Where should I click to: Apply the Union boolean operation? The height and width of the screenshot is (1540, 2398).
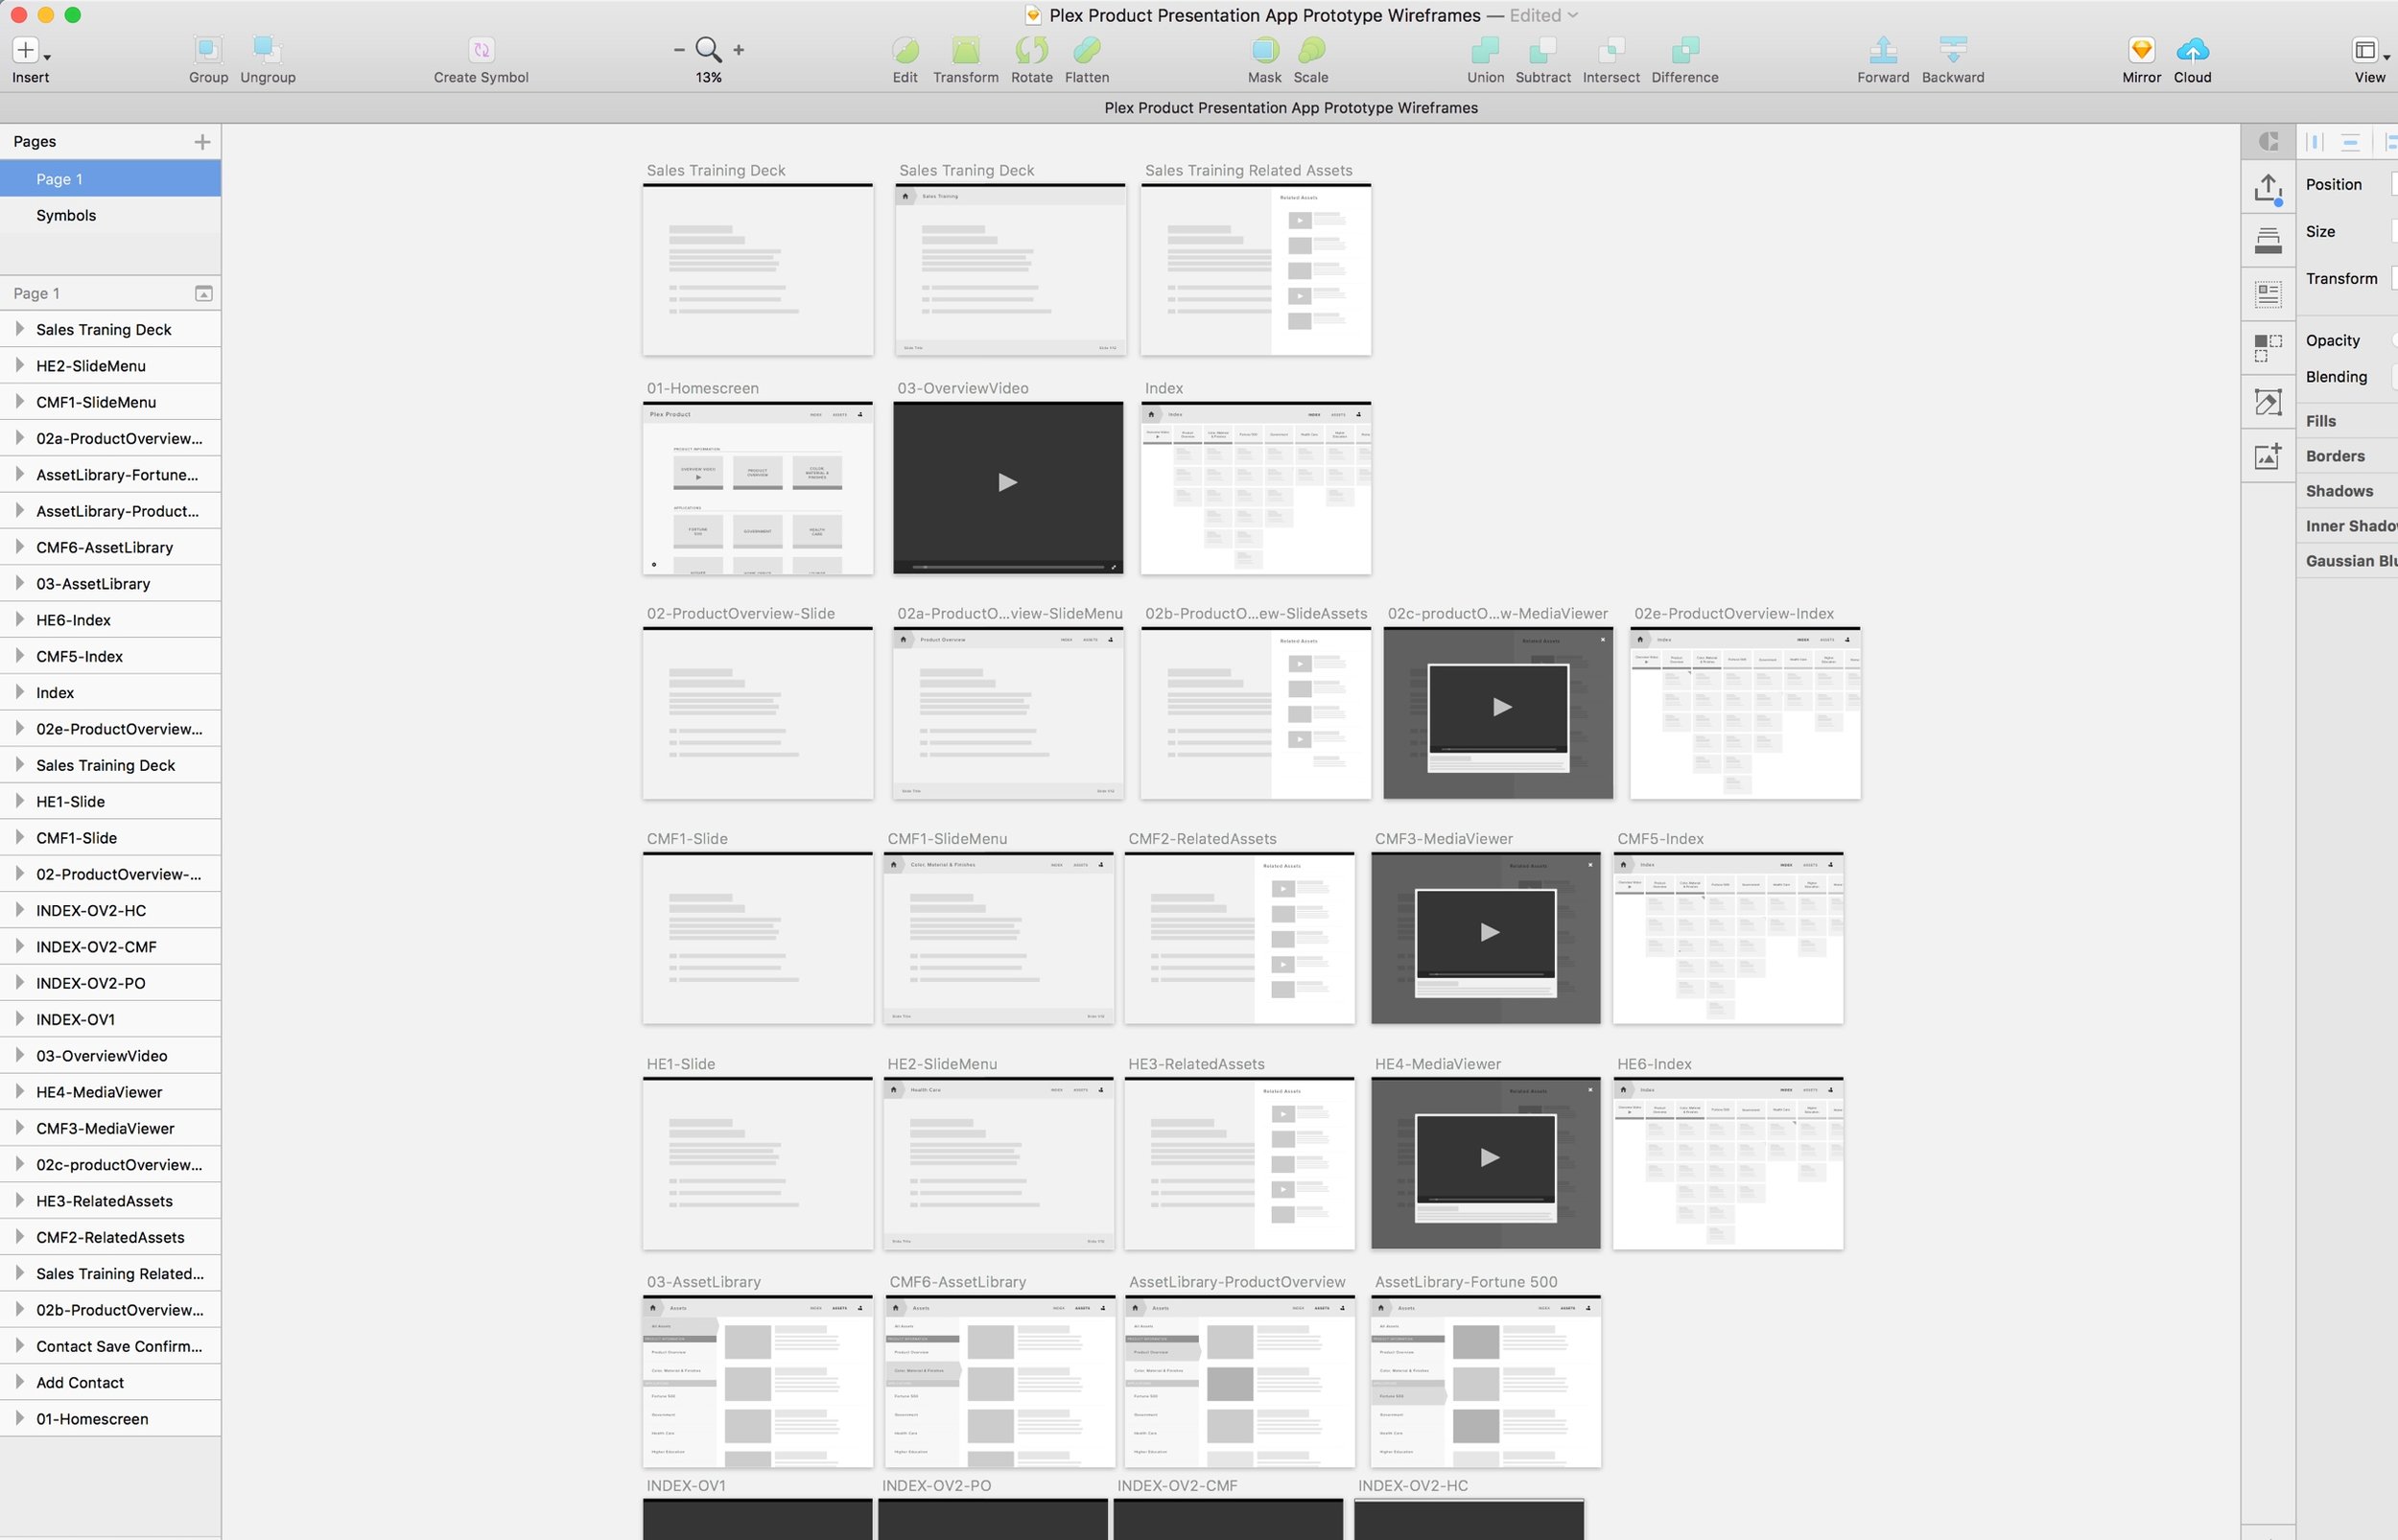[x=1485, y=49]
